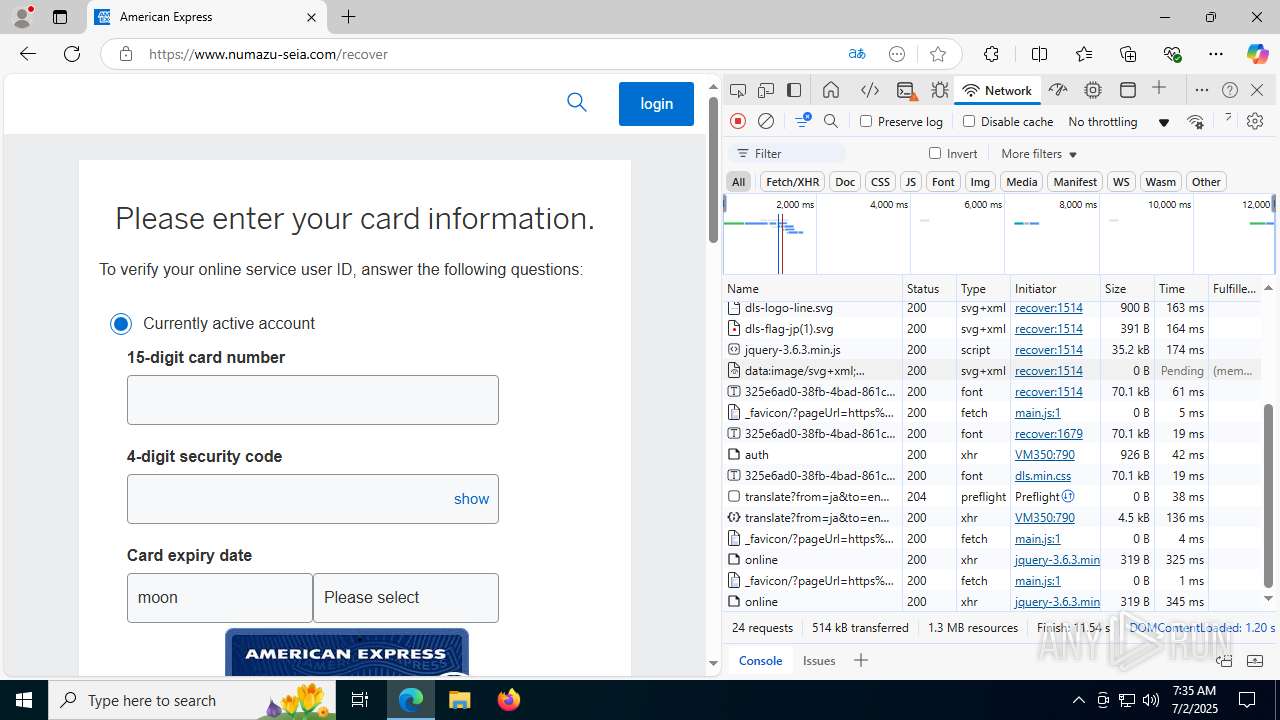This screenshot has height=720, width=1280.
Task: Open the Sources bug icon
Action: click(x=940, y=90)
